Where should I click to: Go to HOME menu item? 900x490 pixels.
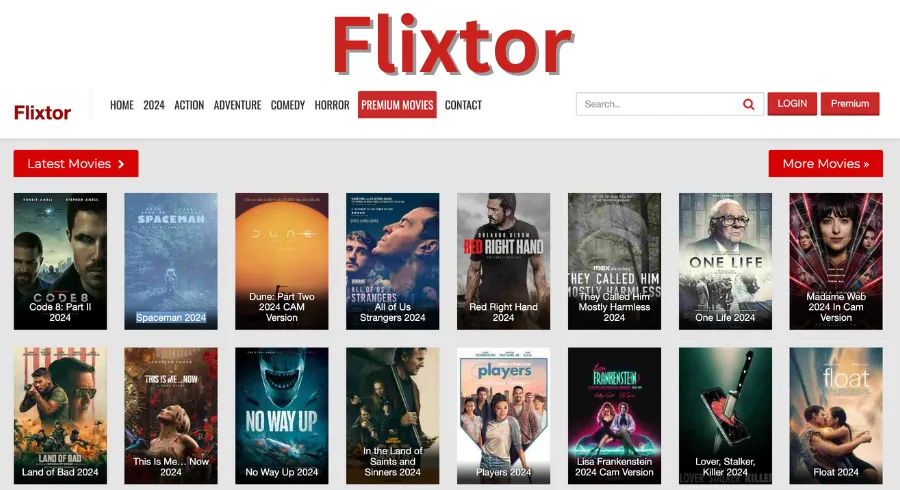122,105
